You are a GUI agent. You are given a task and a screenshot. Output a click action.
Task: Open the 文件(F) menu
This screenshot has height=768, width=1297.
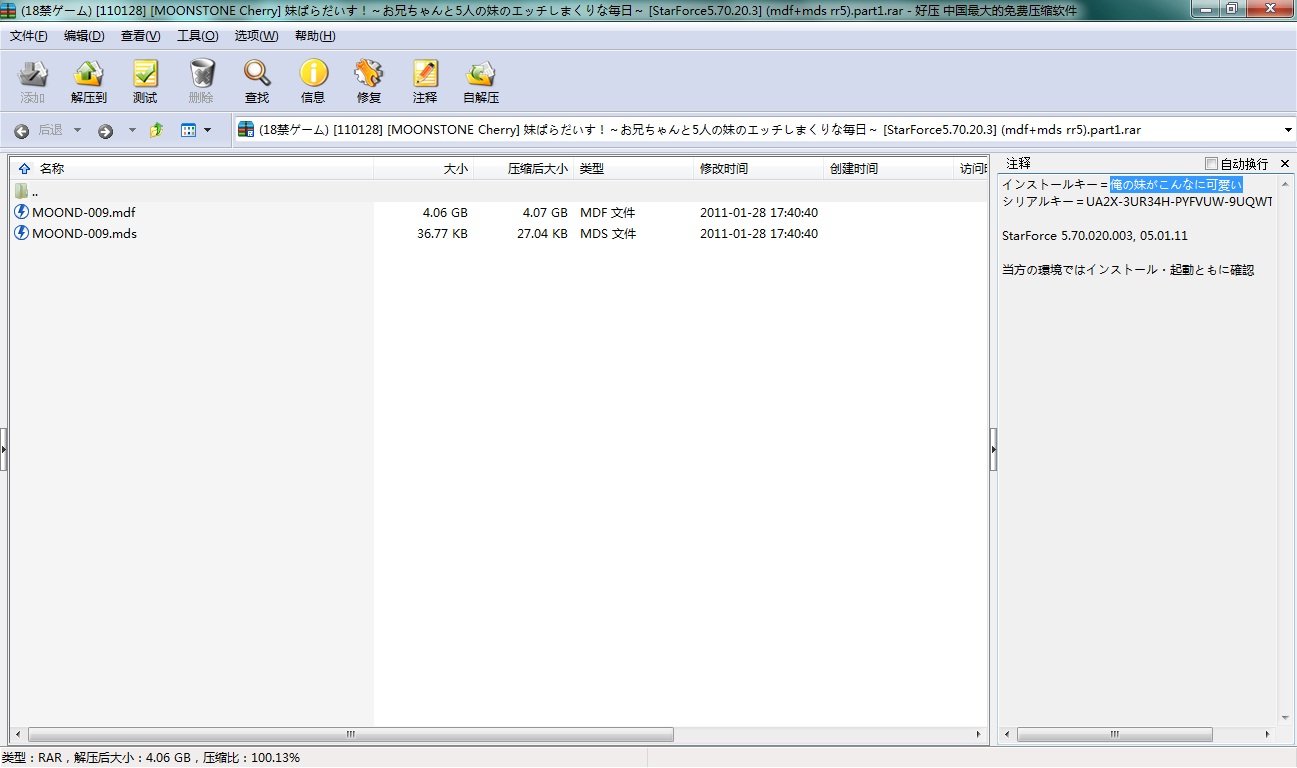[28, 36]
